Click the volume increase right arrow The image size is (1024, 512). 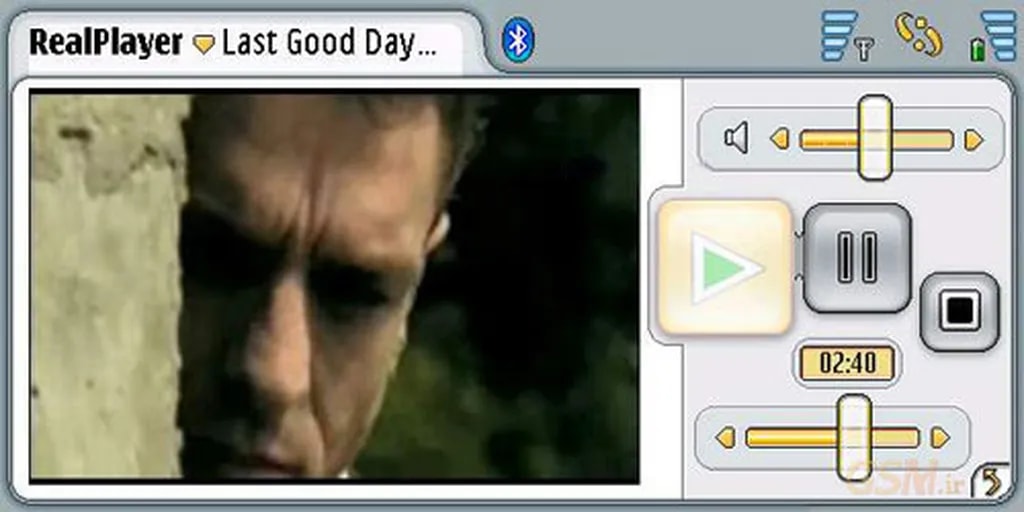point(973,140)
